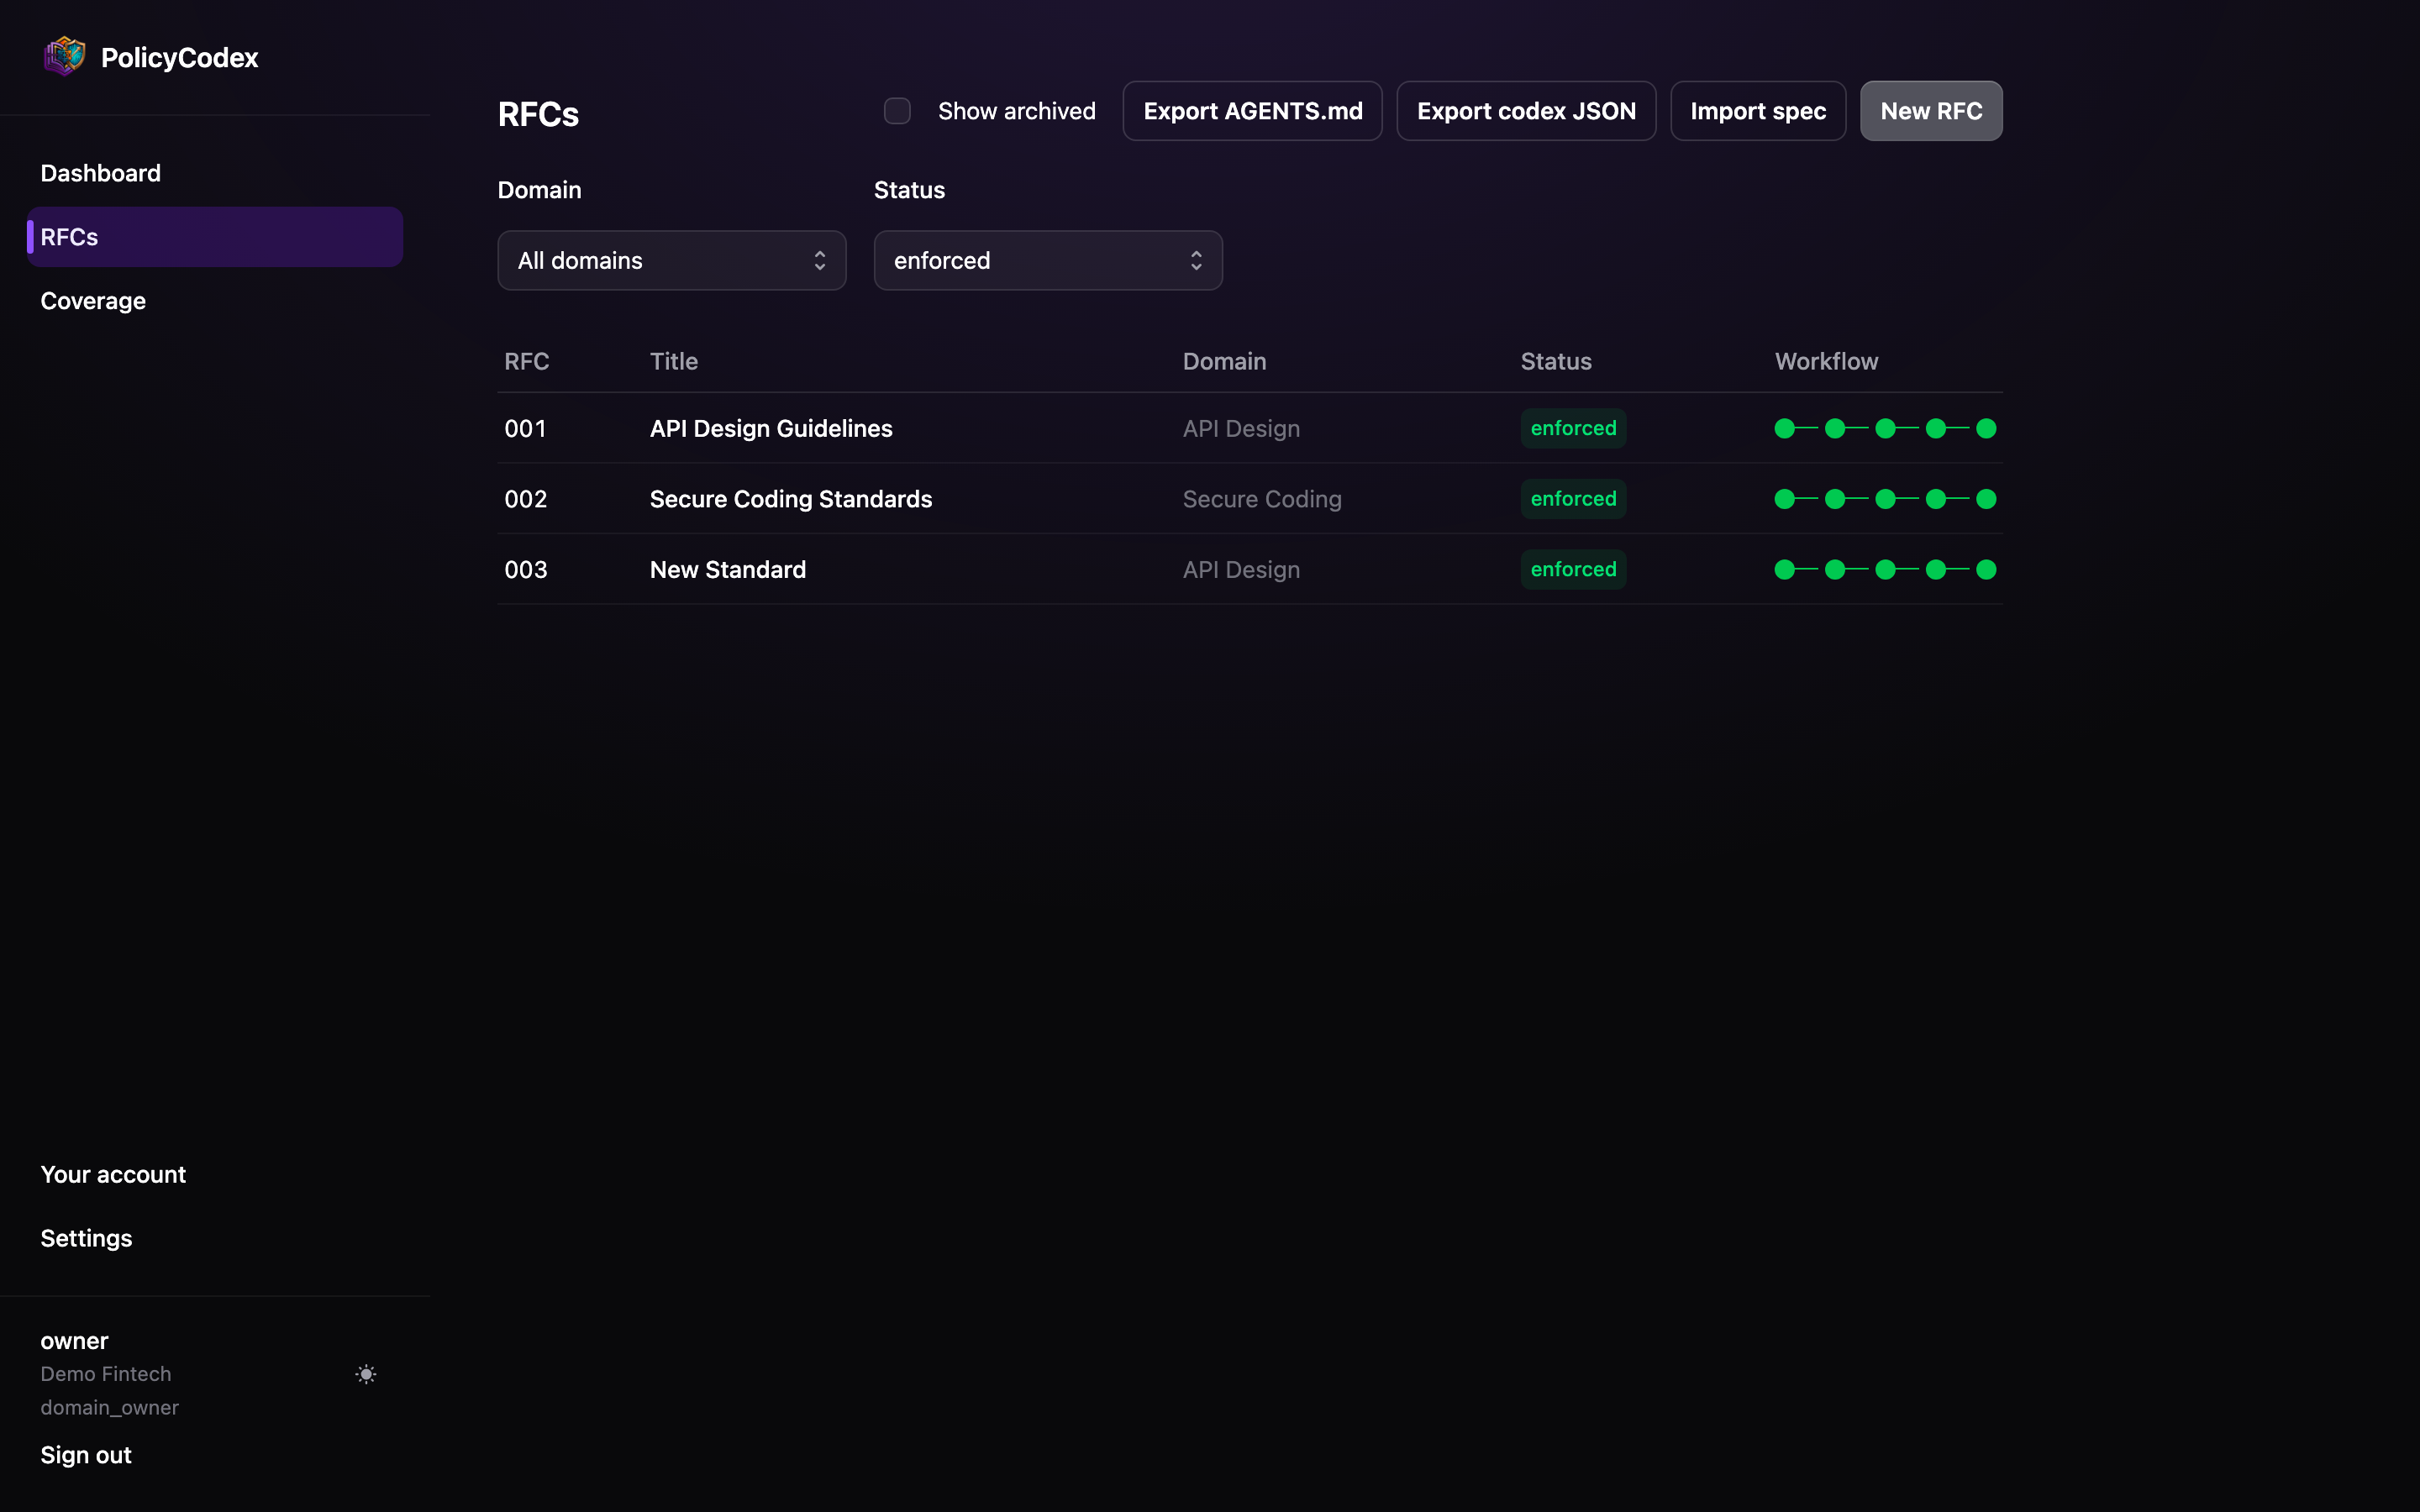This screenshot has width=2420, height=1512.
Task: Click the Domain column header
Action: 1224,361
